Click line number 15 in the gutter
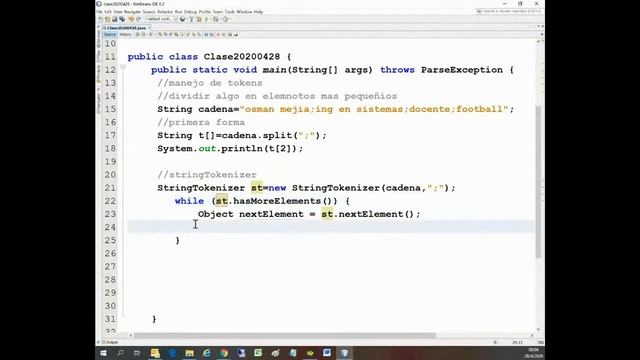The height and width of the screenshot is (360, 640). coord(110,109)
